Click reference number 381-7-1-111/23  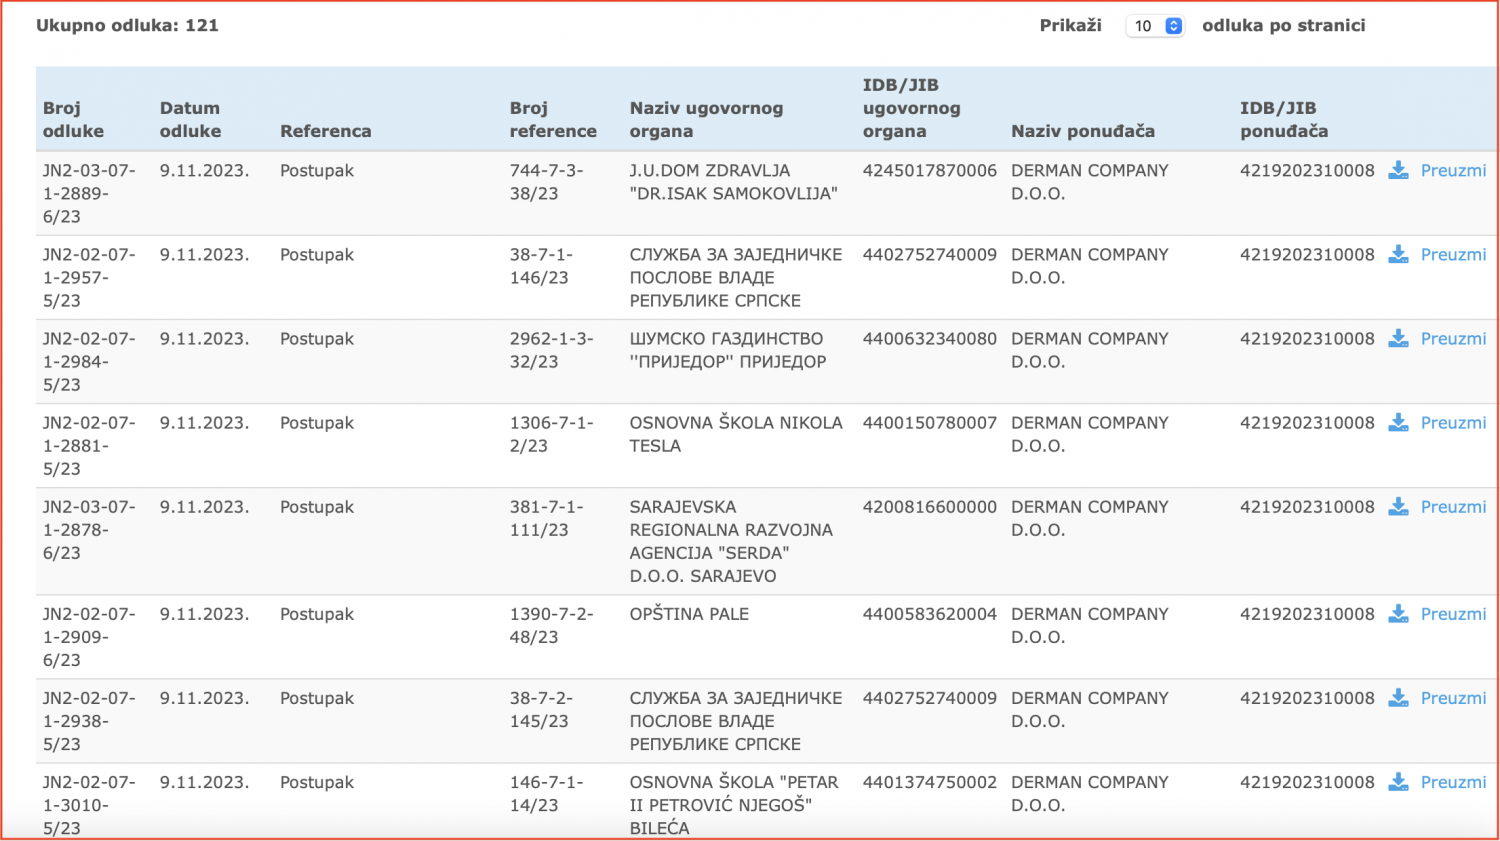pos(546,518)
